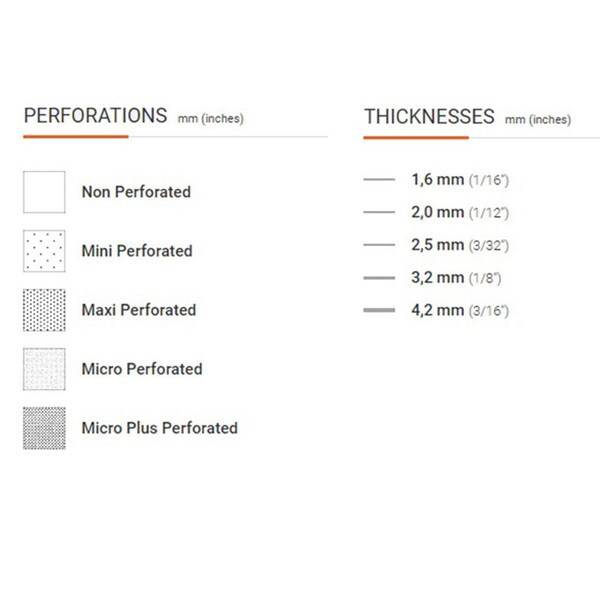The height and width of the screenshot is (600, 600).
Task: Open the PERFORATIONS section heading
Action: click(x=95, y=116)
